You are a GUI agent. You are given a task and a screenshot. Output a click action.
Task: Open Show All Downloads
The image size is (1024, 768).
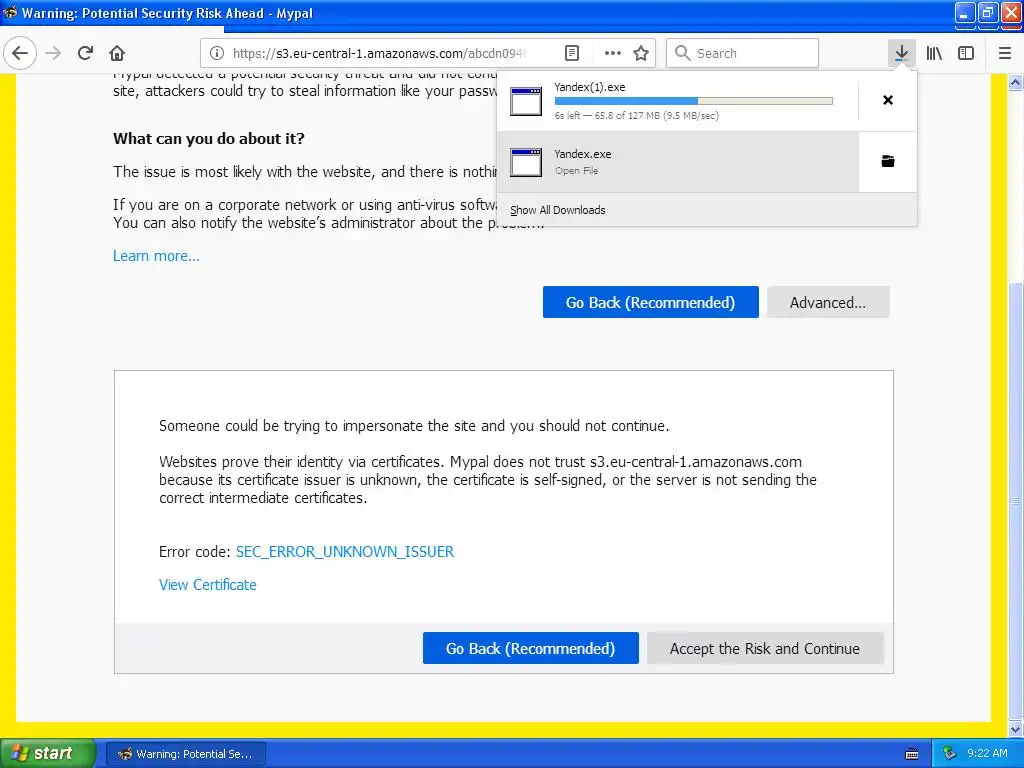click(558, 210)
